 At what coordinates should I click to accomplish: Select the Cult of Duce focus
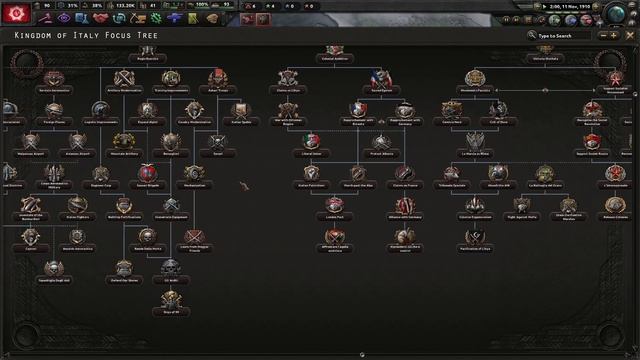click(498, 114)
